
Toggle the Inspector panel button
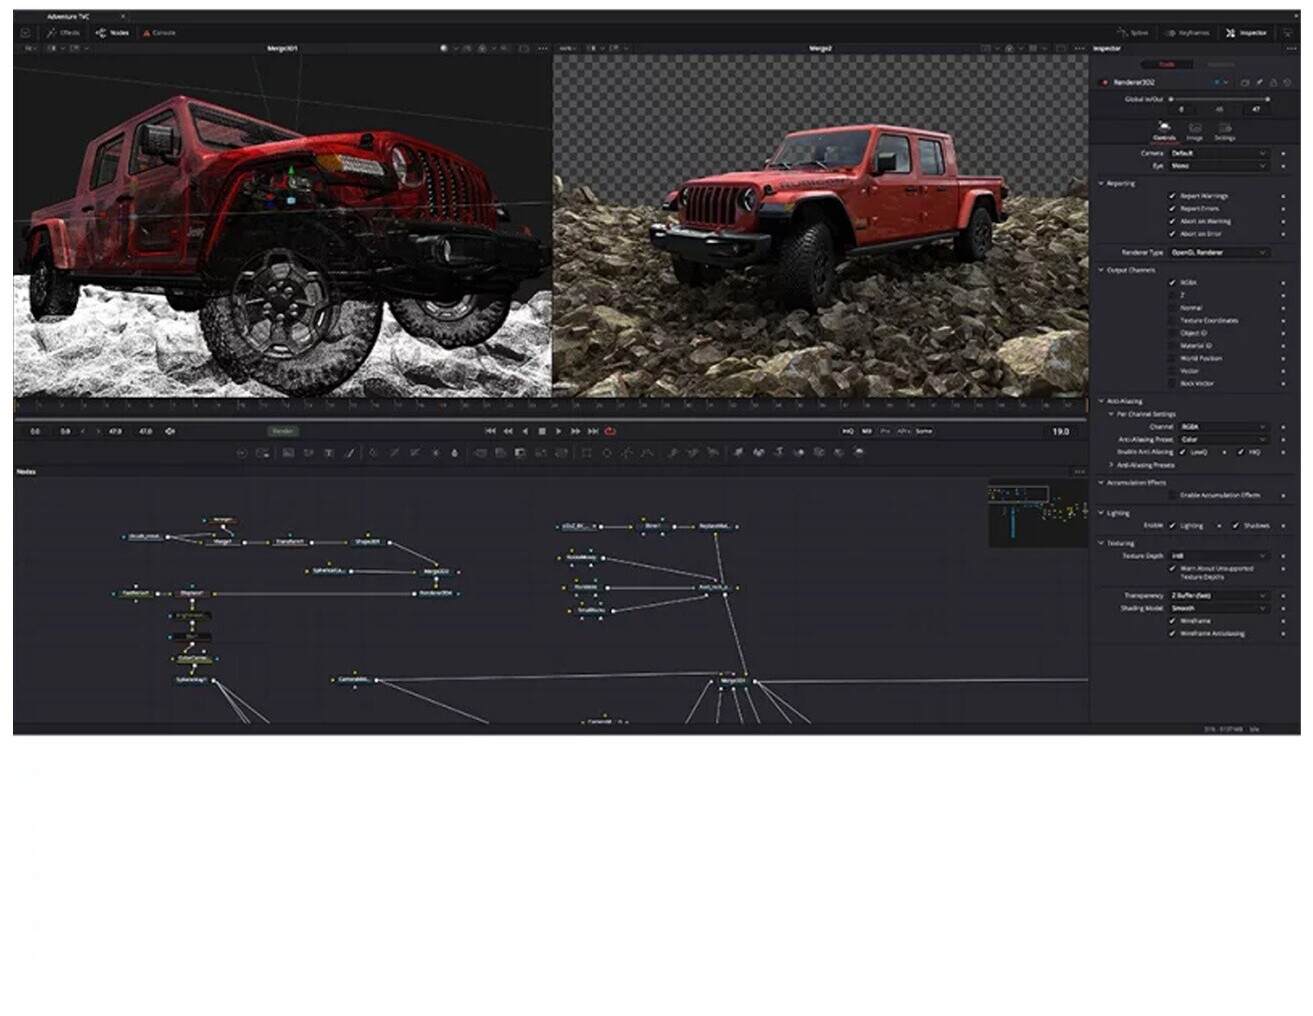[1246, 33]
